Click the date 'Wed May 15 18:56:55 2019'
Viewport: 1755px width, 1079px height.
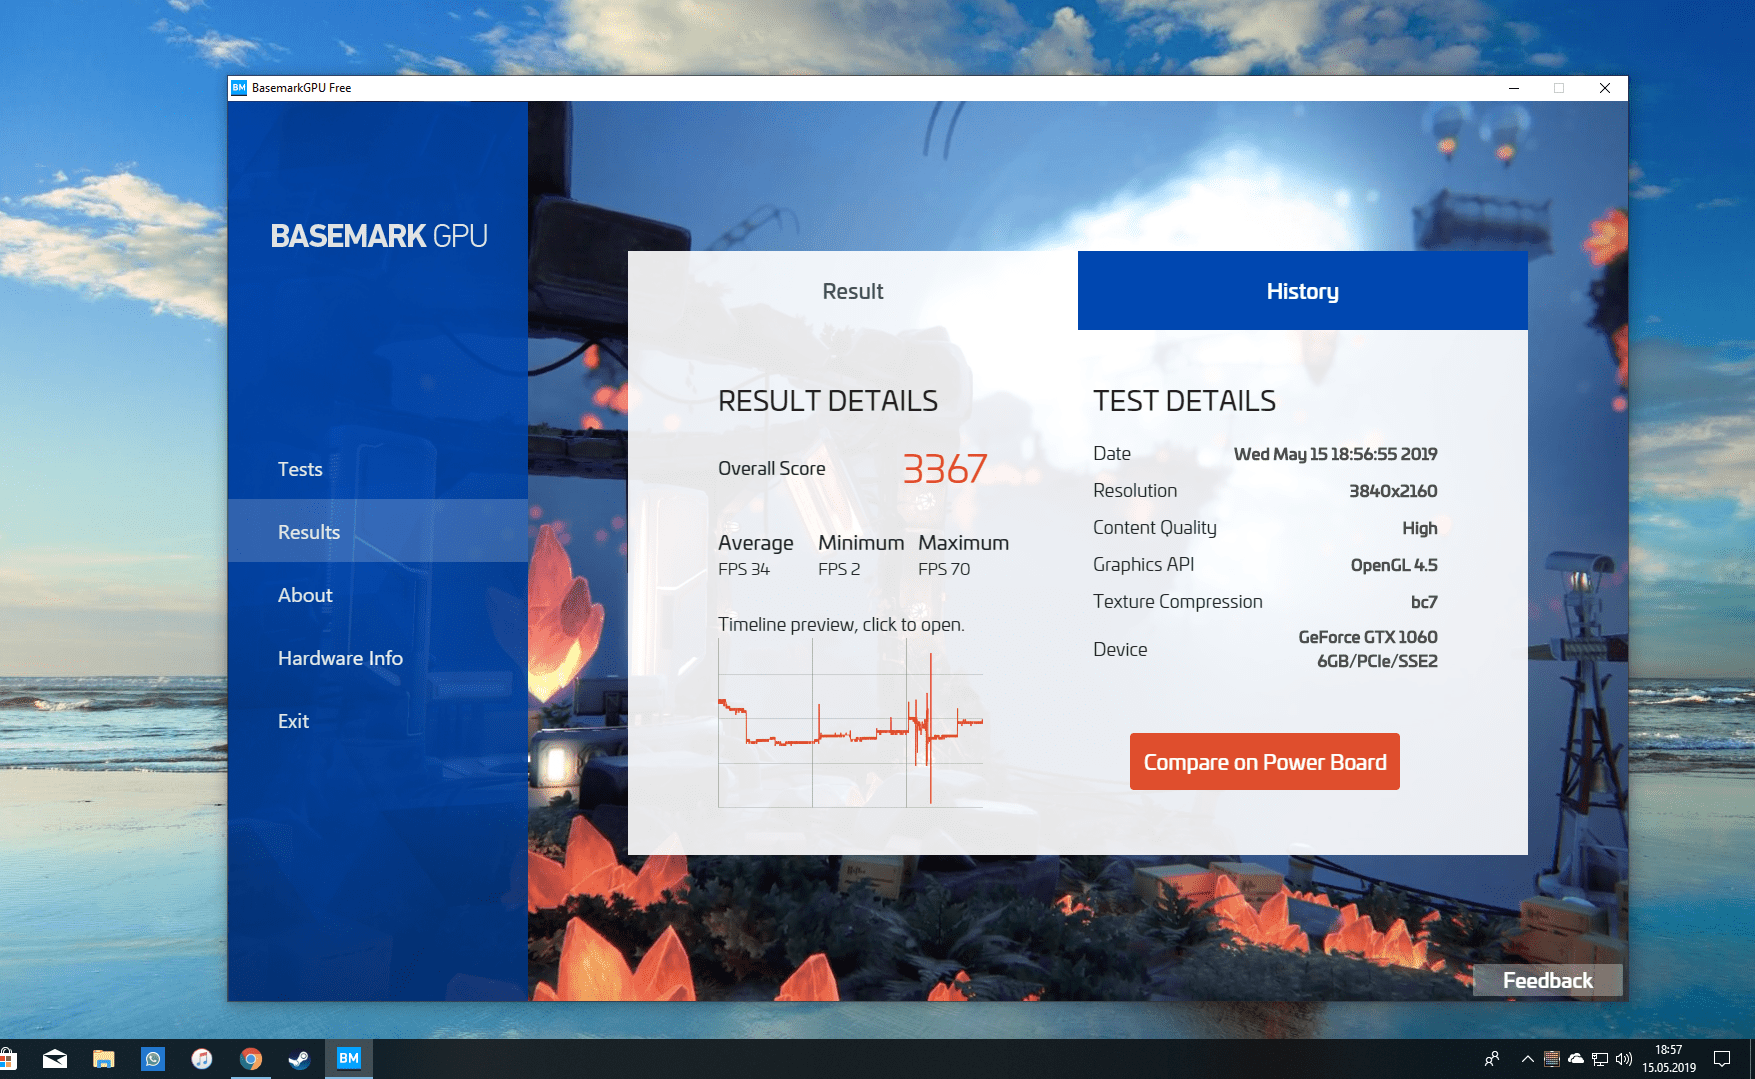tap(1336, 454)
